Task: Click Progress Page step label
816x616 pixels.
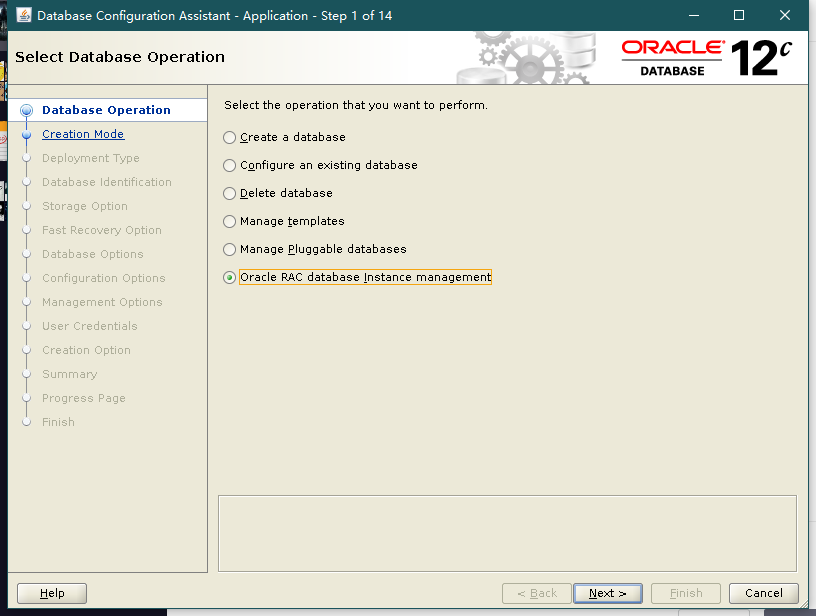Action: coord(84,398)
